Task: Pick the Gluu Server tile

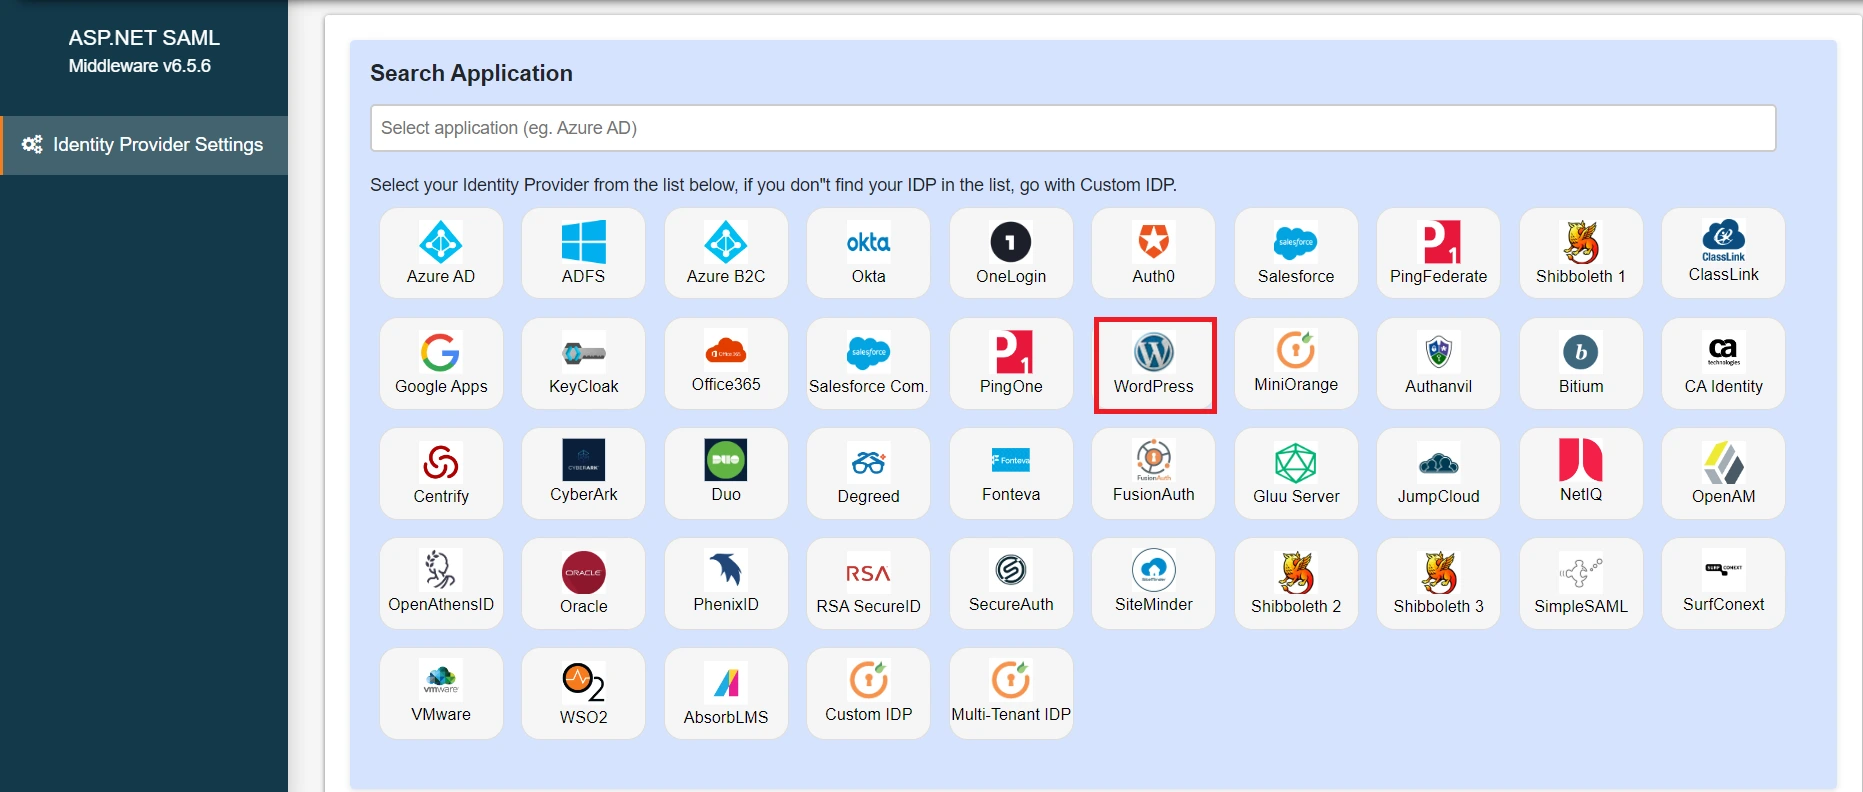Action: coord(1296,473)
